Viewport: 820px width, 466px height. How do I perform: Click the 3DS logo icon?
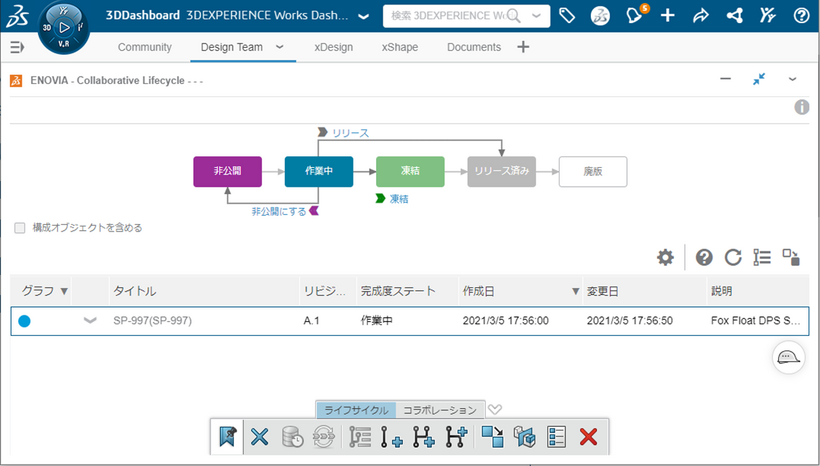(17, 16)
